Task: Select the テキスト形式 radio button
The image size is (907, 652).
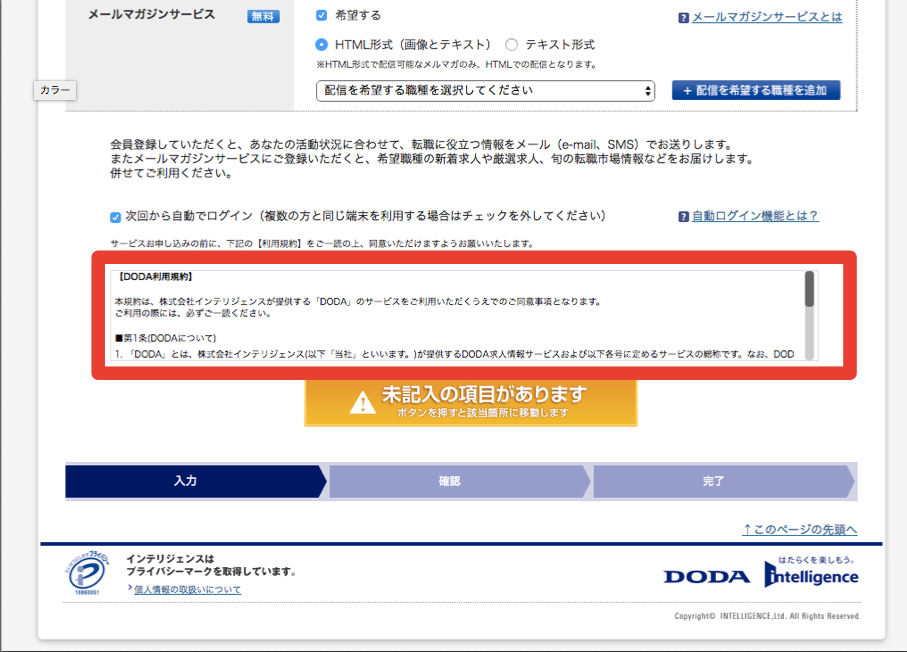Action: click(512, 45)
